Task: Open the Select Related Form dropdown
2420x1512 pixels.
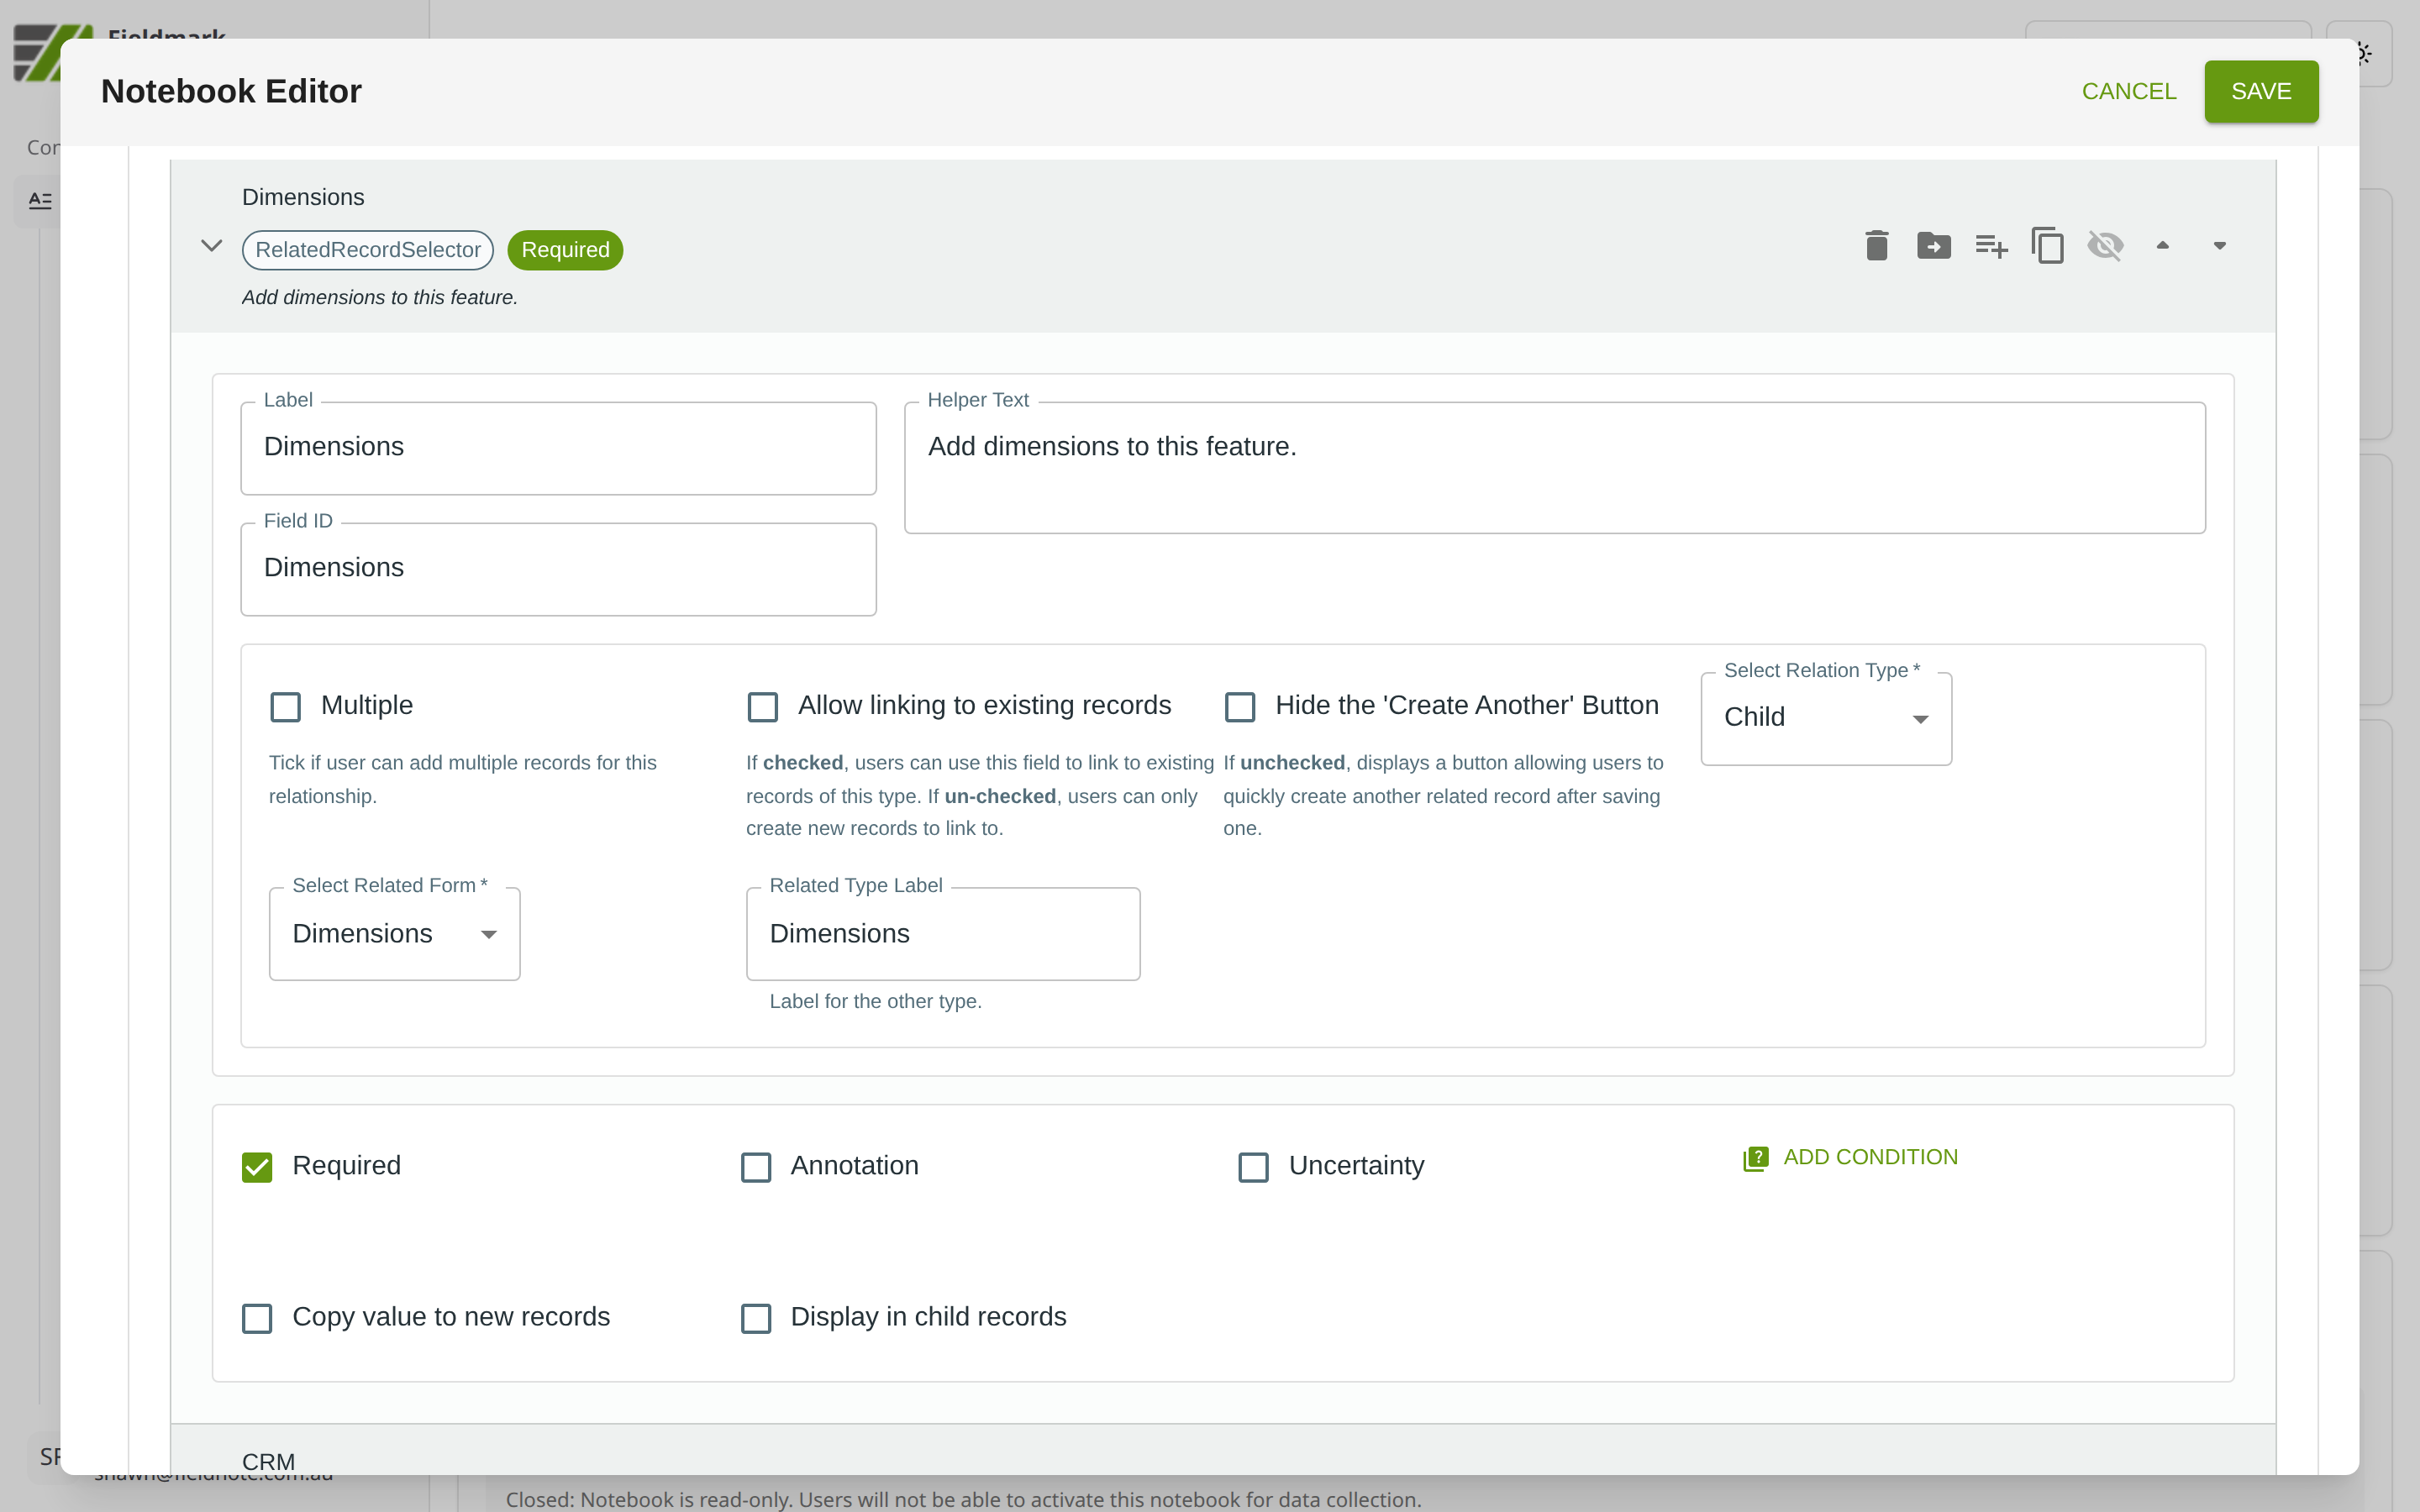Action: tap(394, 934)
